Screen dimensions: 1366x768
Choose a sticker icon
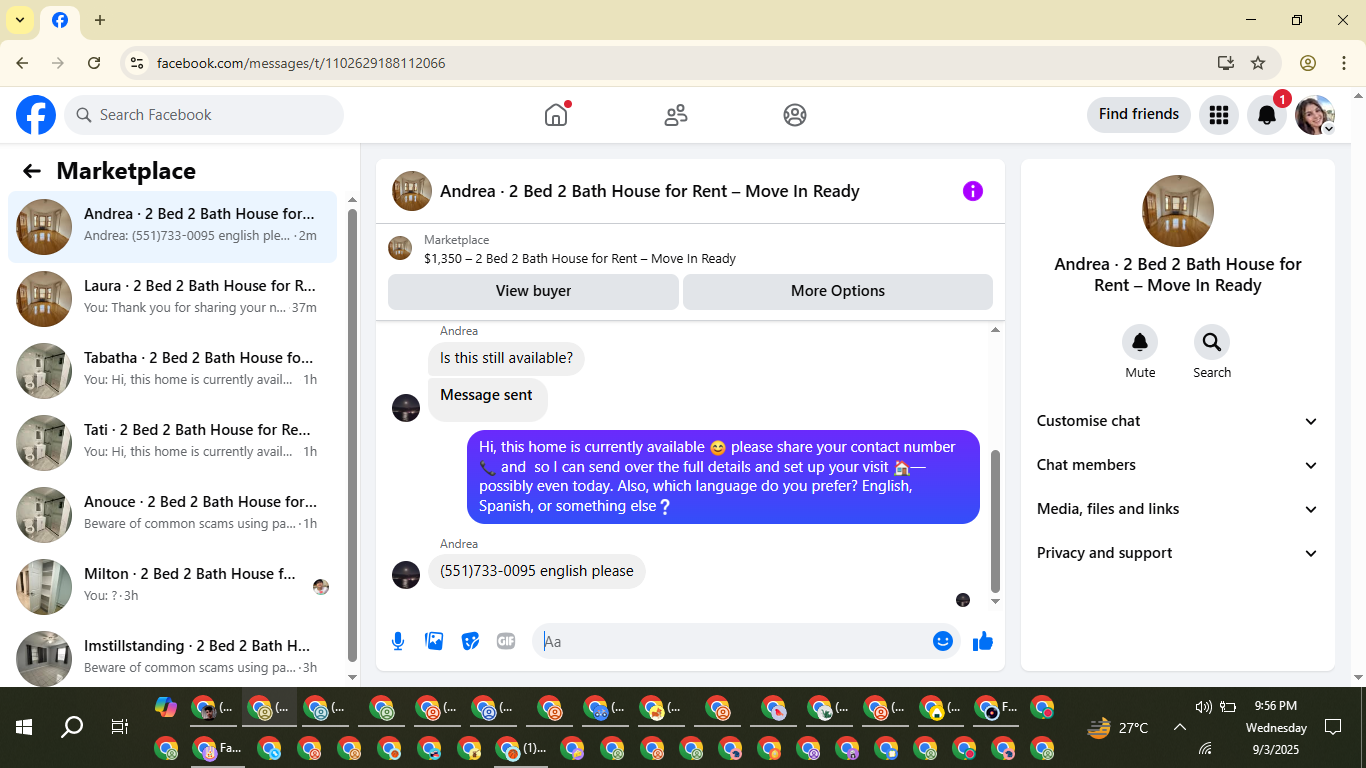[x=470, y=641]
